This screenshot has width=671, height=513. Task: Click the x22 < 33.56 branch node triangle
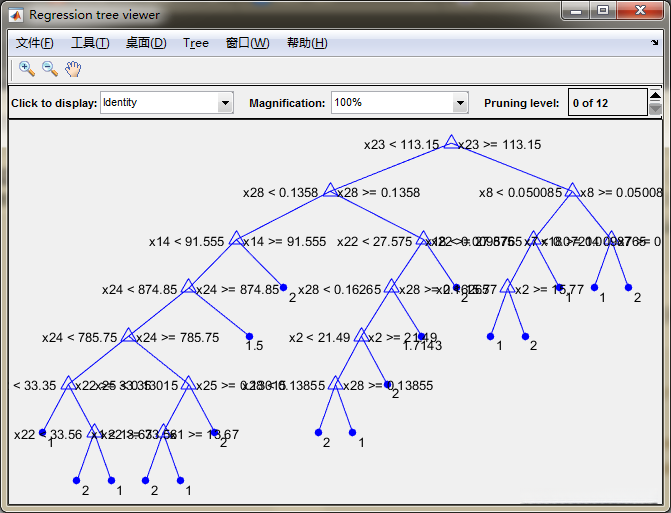pos(94,431)
